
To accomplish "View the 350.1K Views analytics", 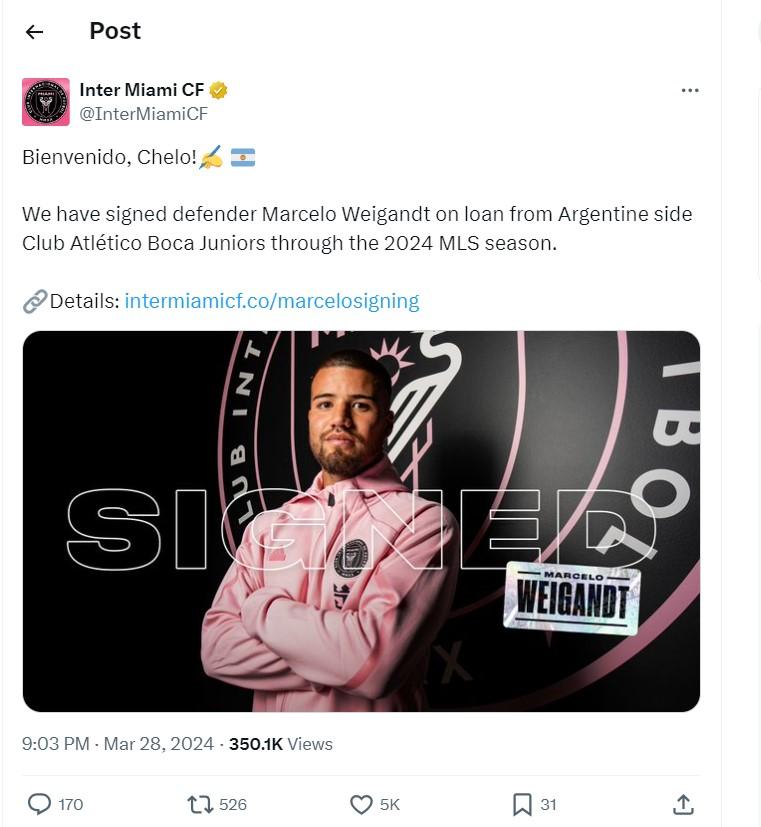I will point(281,744).
